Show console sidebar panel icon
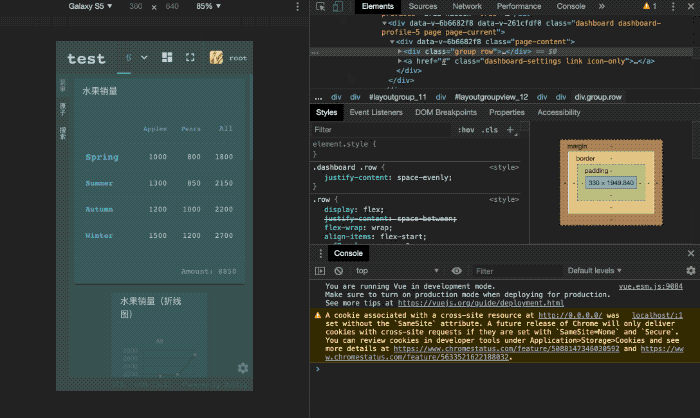 pyautogui.click(x=321, y=271)
